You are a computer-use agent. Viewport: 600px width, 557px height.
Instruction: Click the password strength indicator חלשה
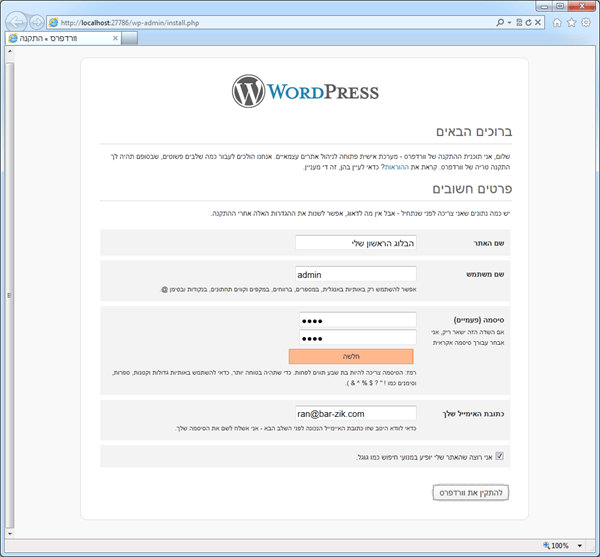click(351, 356)
